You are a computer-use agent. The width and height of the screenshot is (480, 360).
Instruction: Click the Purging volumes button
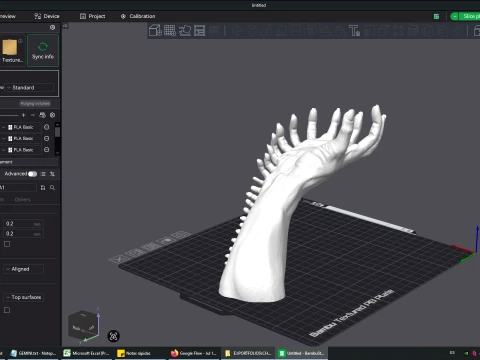[35, 104]
